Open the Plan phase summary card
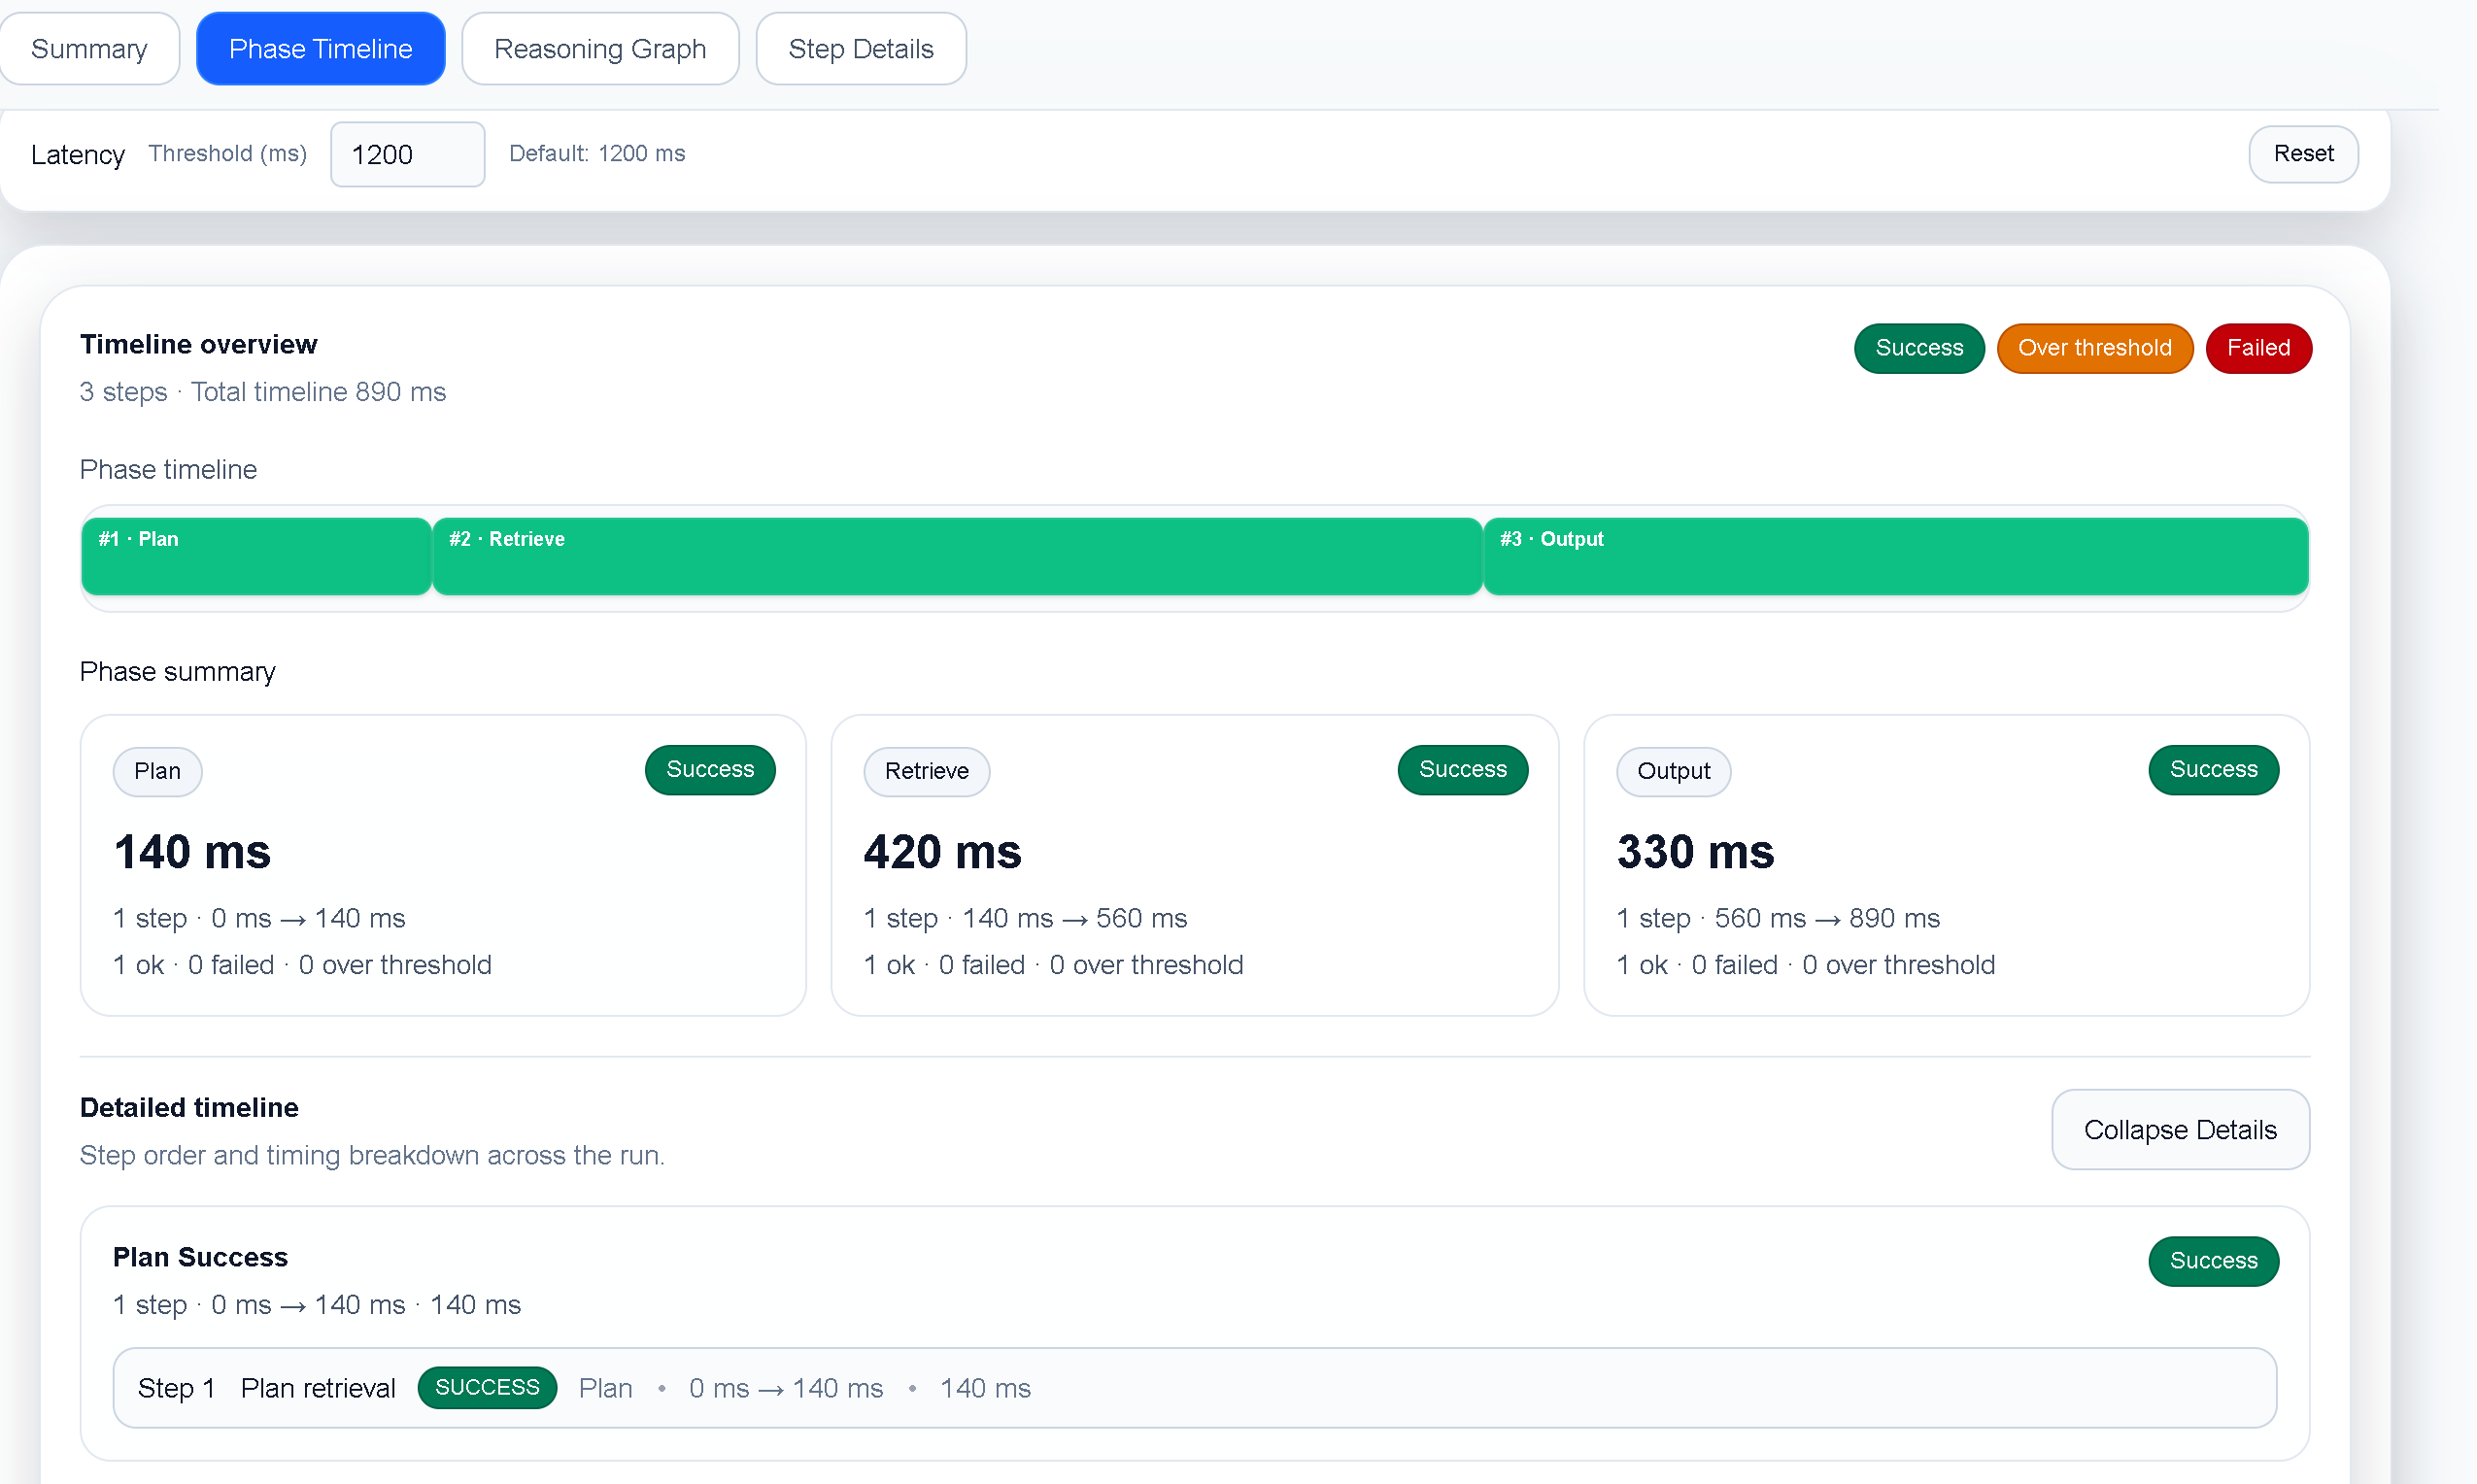2477x1484 pixels. pos(443,865)
